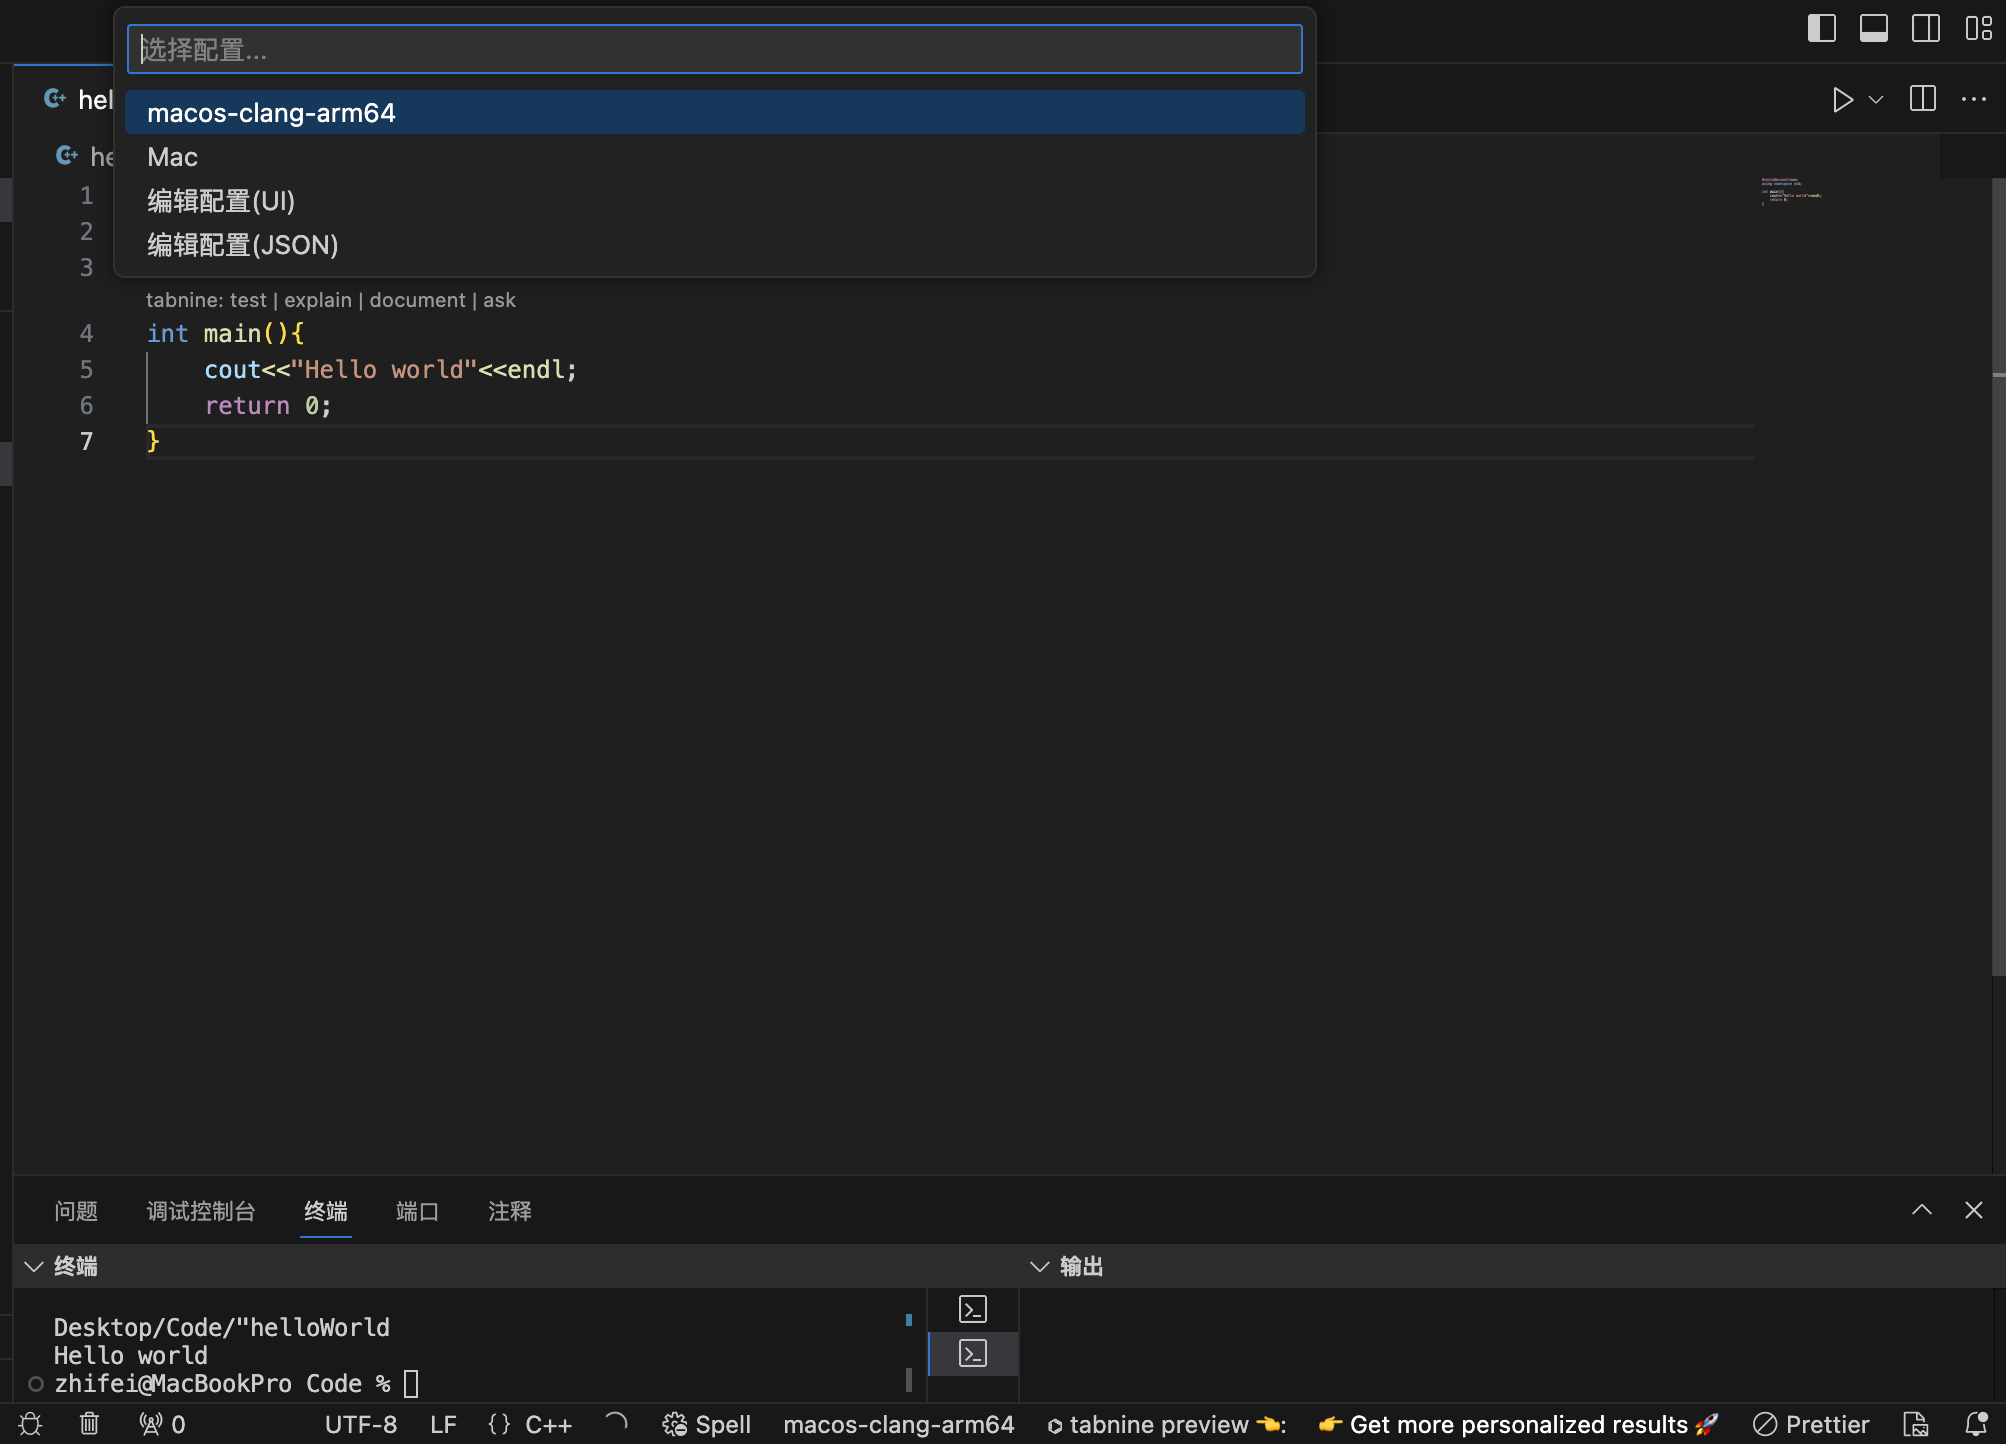Switch to 问题 panel tab

(76, 1211)
